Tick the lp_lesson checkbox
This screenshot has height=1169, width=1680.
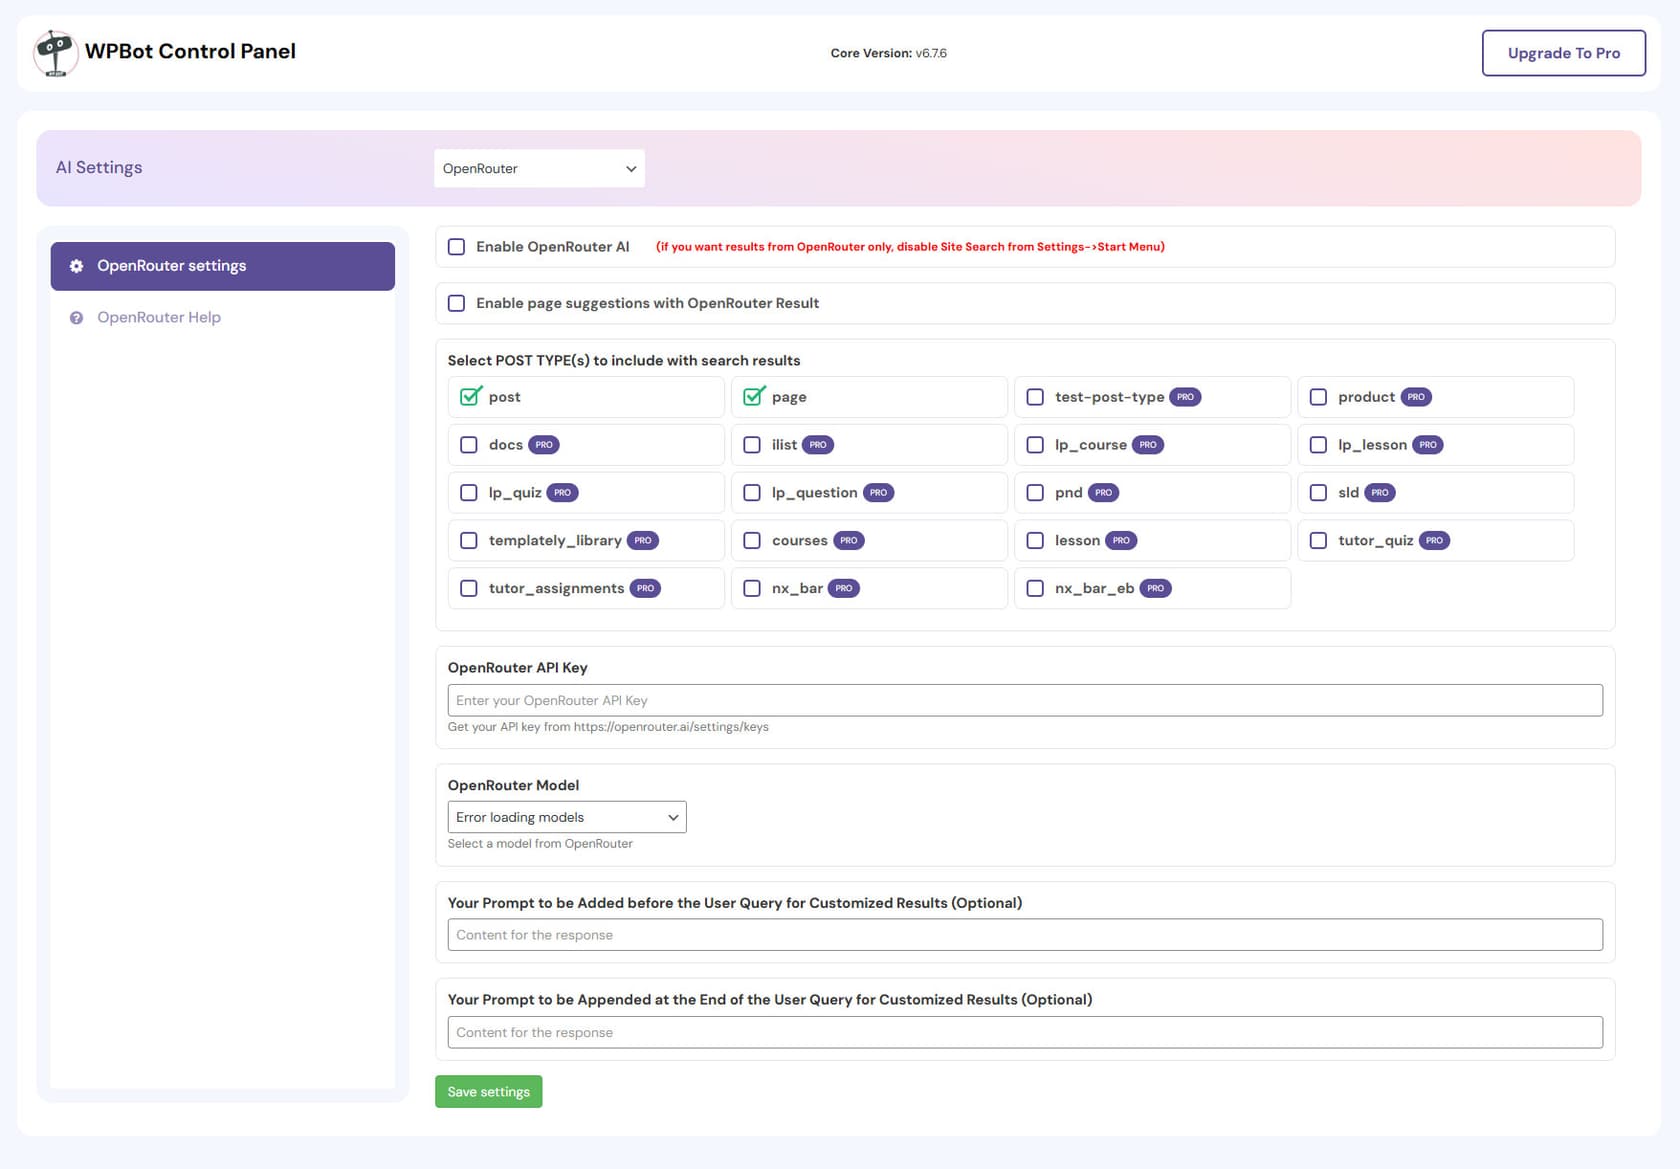pyautogui.click(x=1318, y=445)
